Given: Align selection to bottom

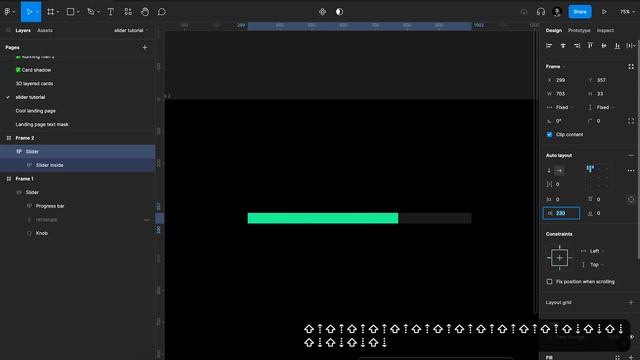Looking at the screenshot, I should (618, 46).
